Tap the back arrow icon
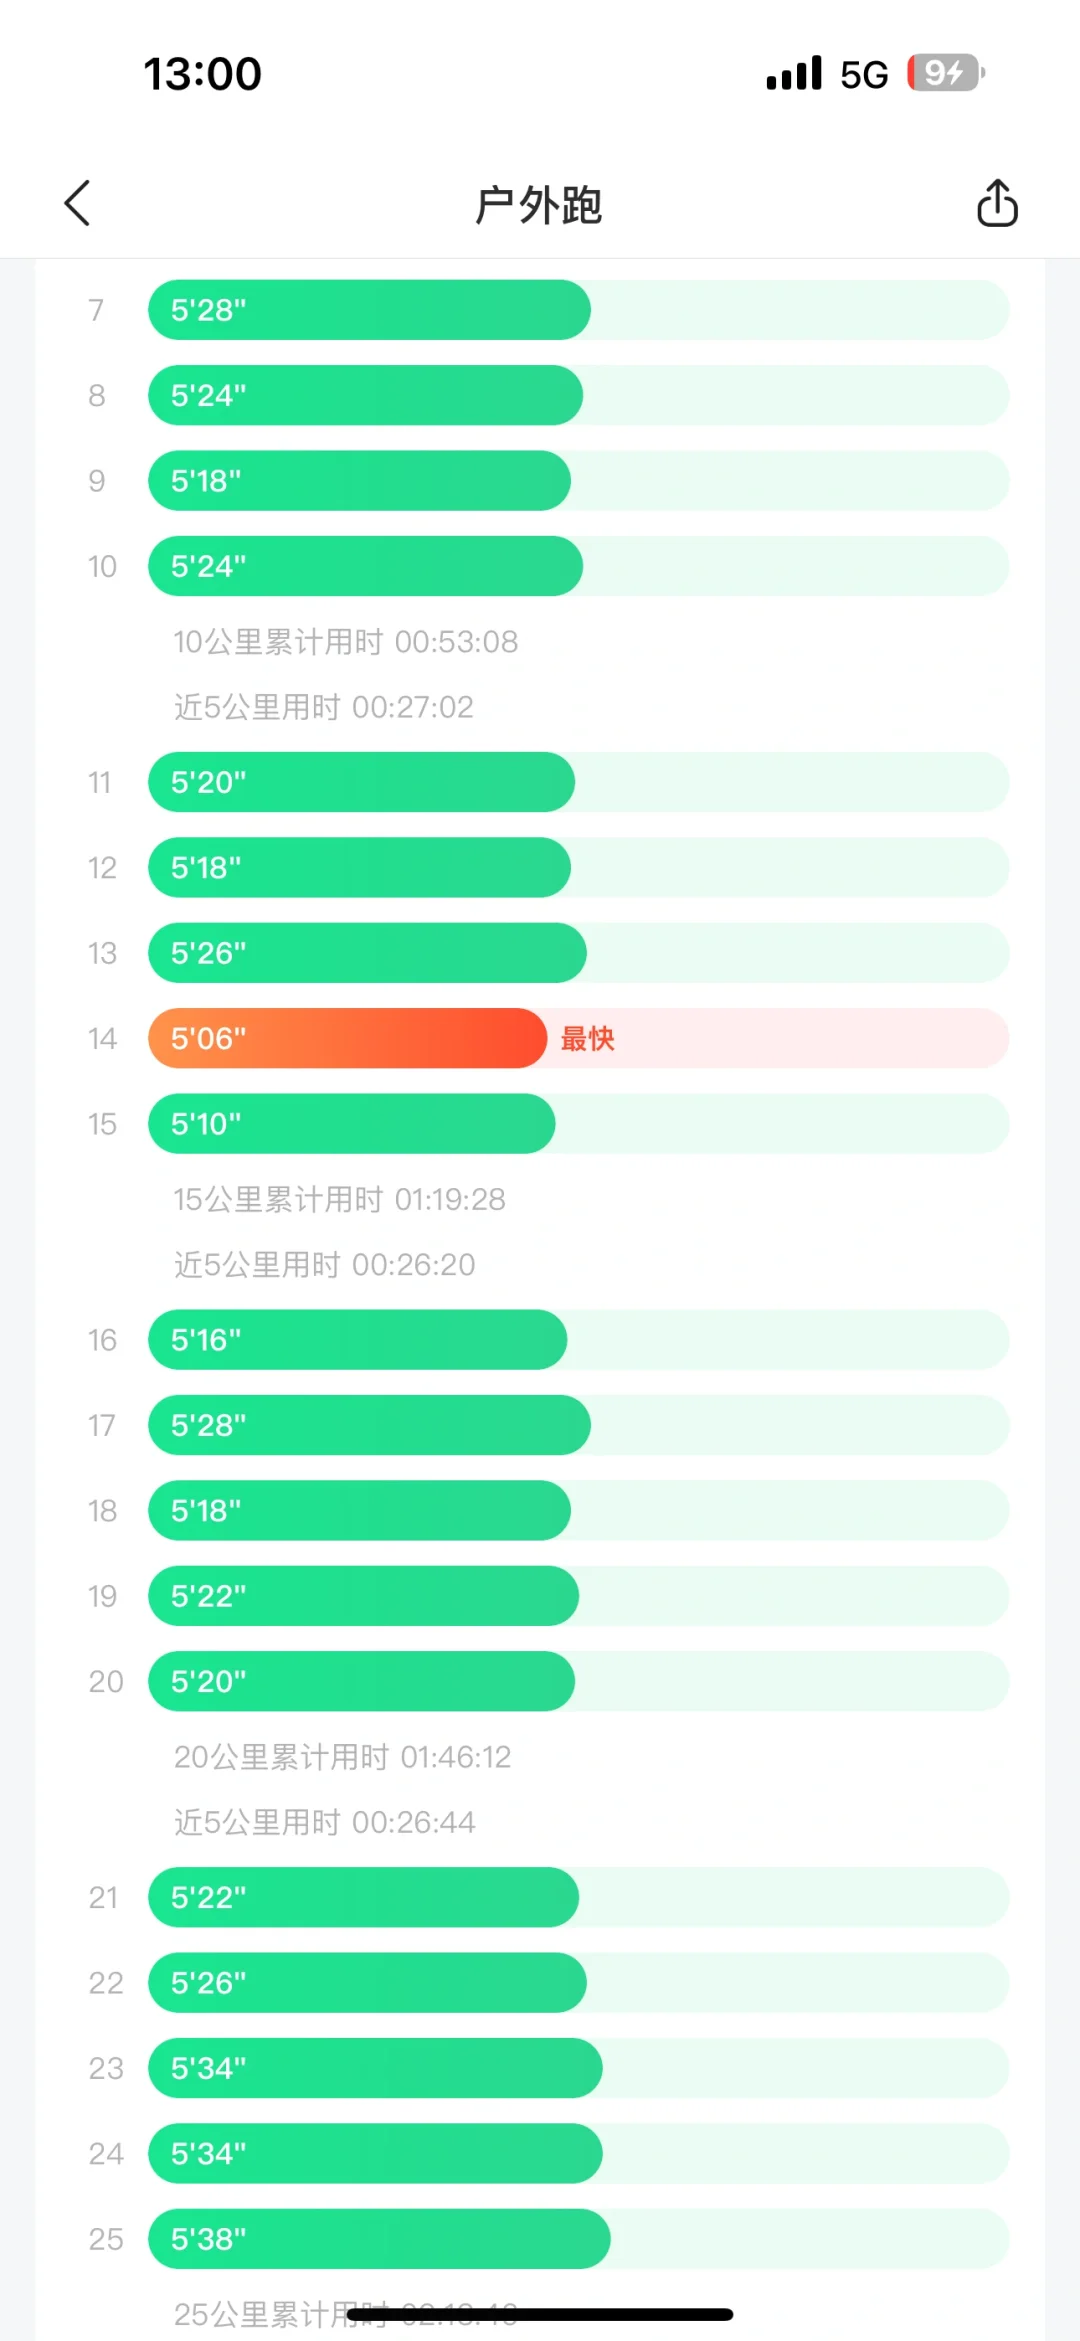This screenshot has height=2341, width=1080. tap(78, 204)
